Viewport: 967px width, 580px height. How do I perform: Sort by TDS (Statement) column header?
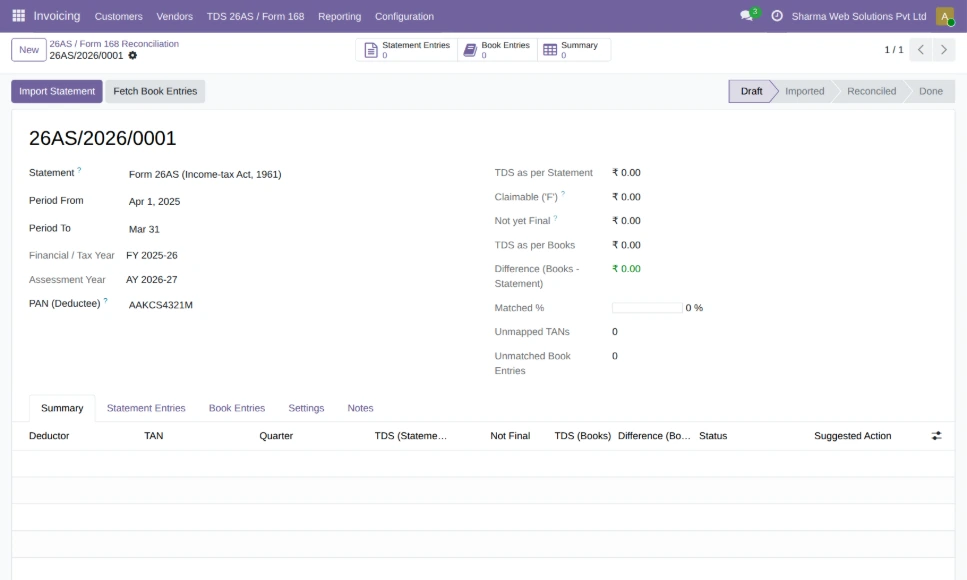tap(427, 436)
